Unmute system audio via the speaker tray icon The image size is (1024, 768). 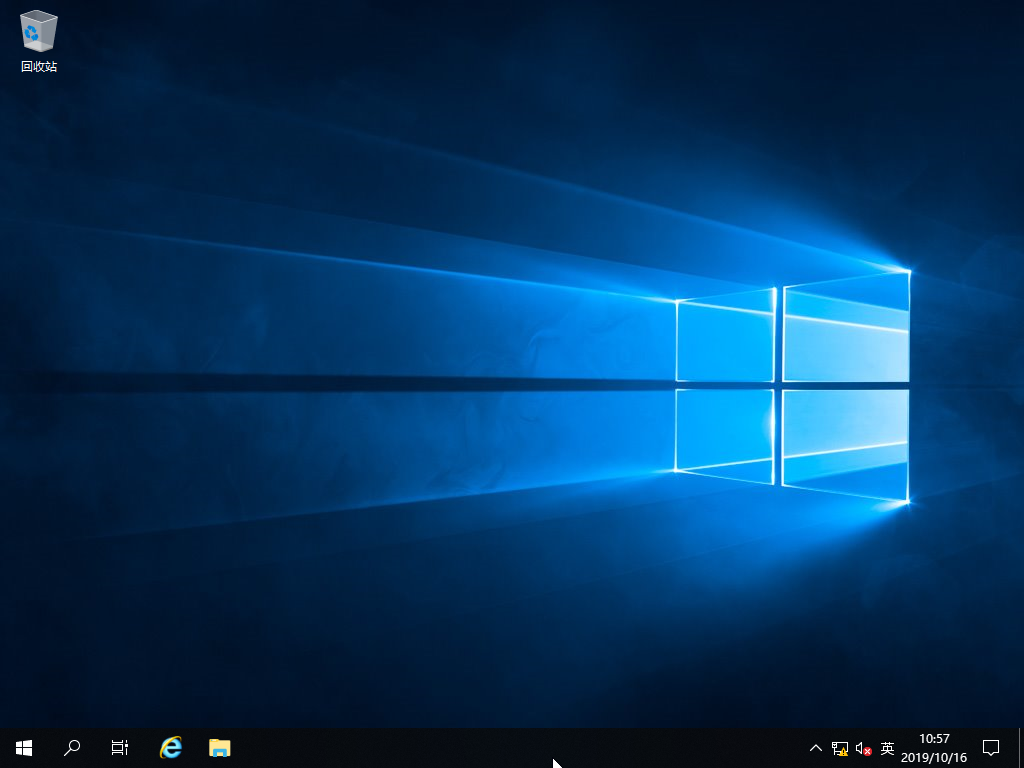862,747
